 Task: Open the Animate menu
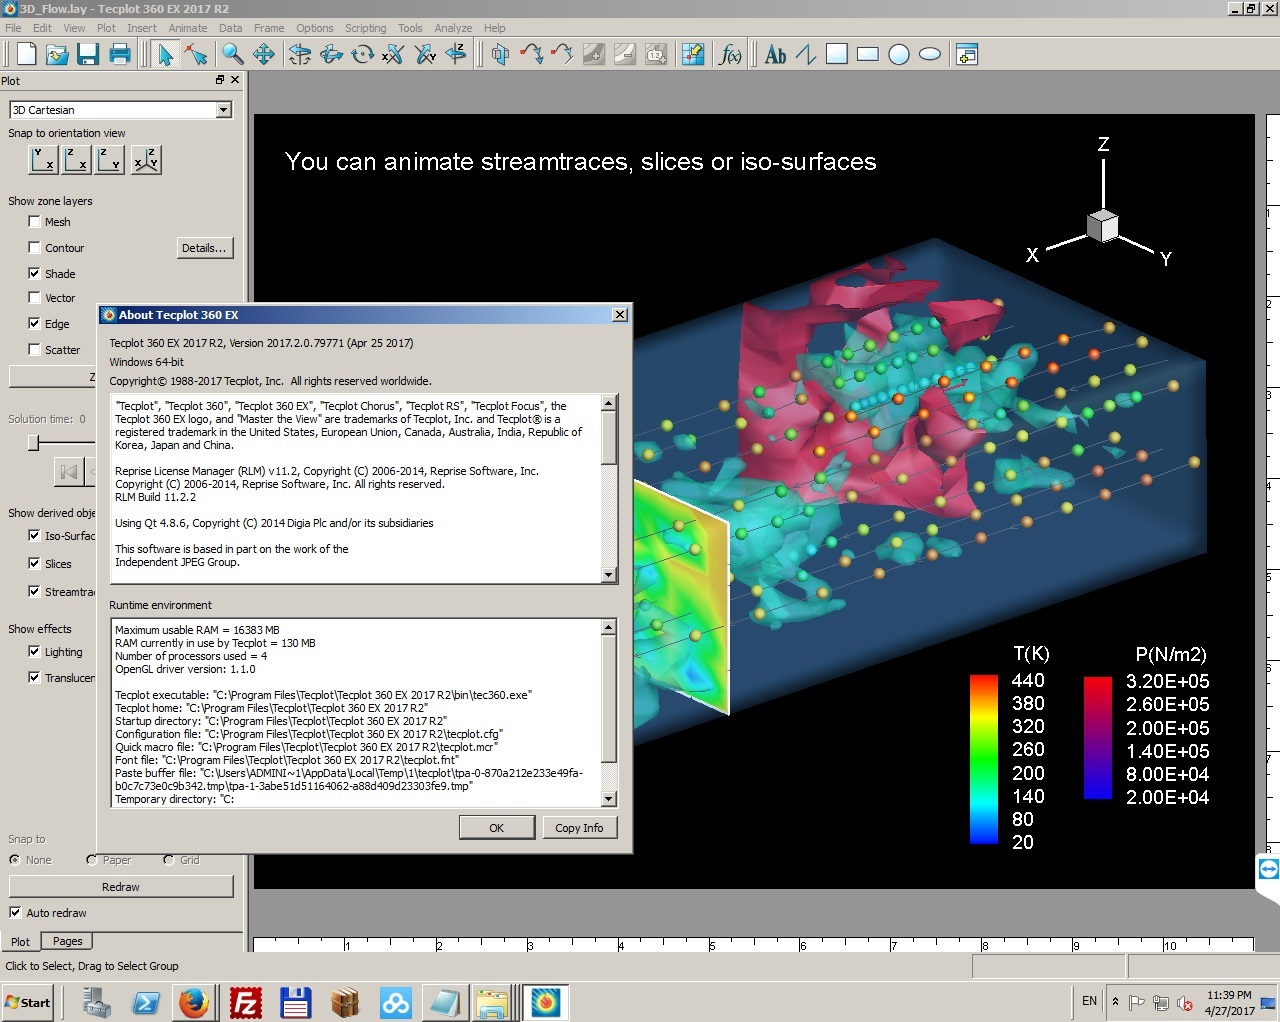pos(188,28)
